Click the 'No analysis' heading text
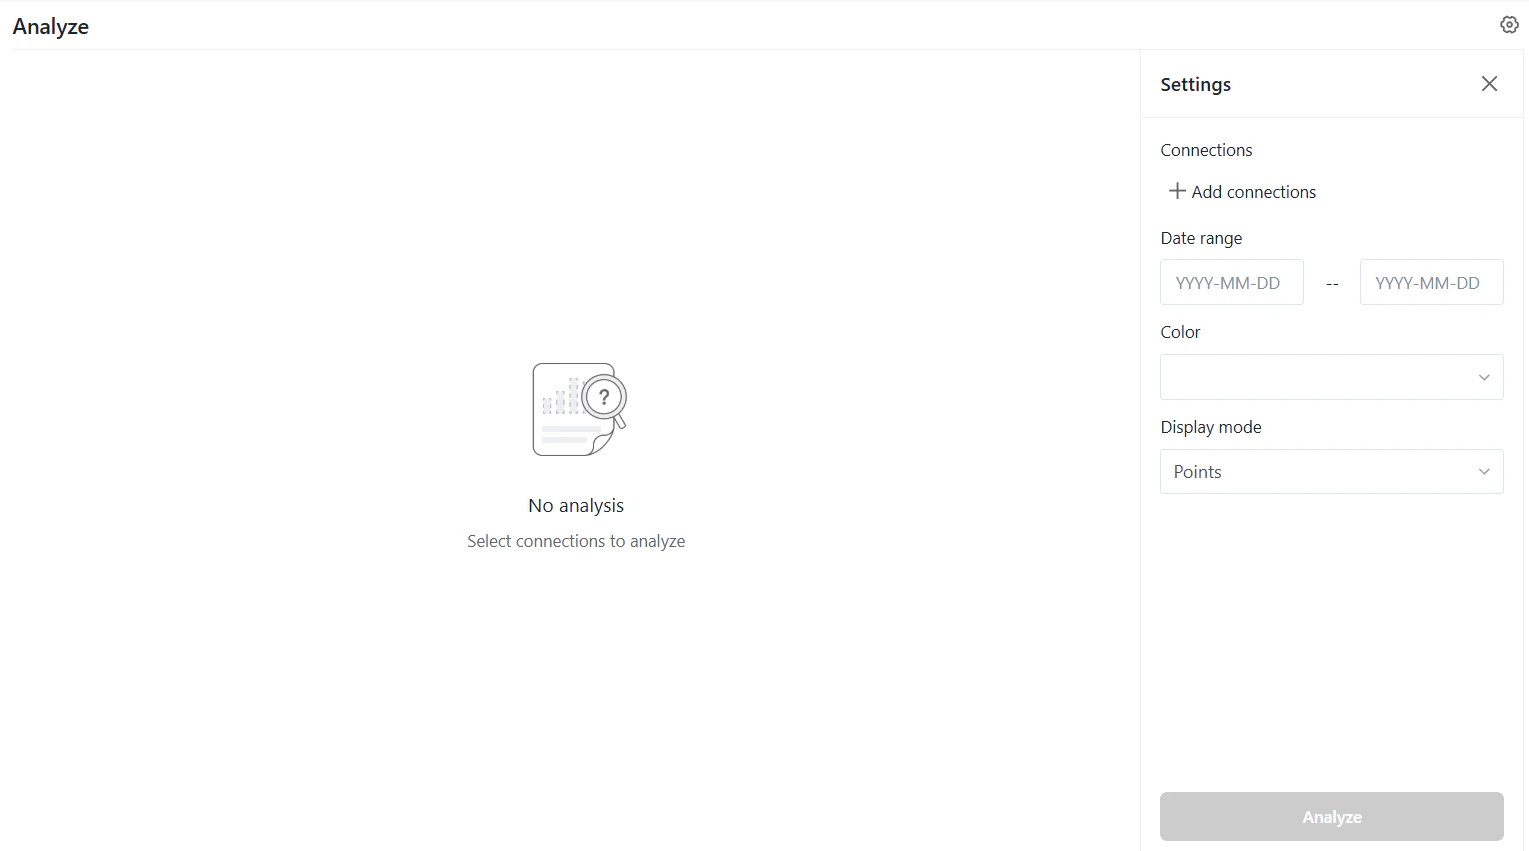Image resolution: width=1529 pixels, height=851 pixels. 576,505
